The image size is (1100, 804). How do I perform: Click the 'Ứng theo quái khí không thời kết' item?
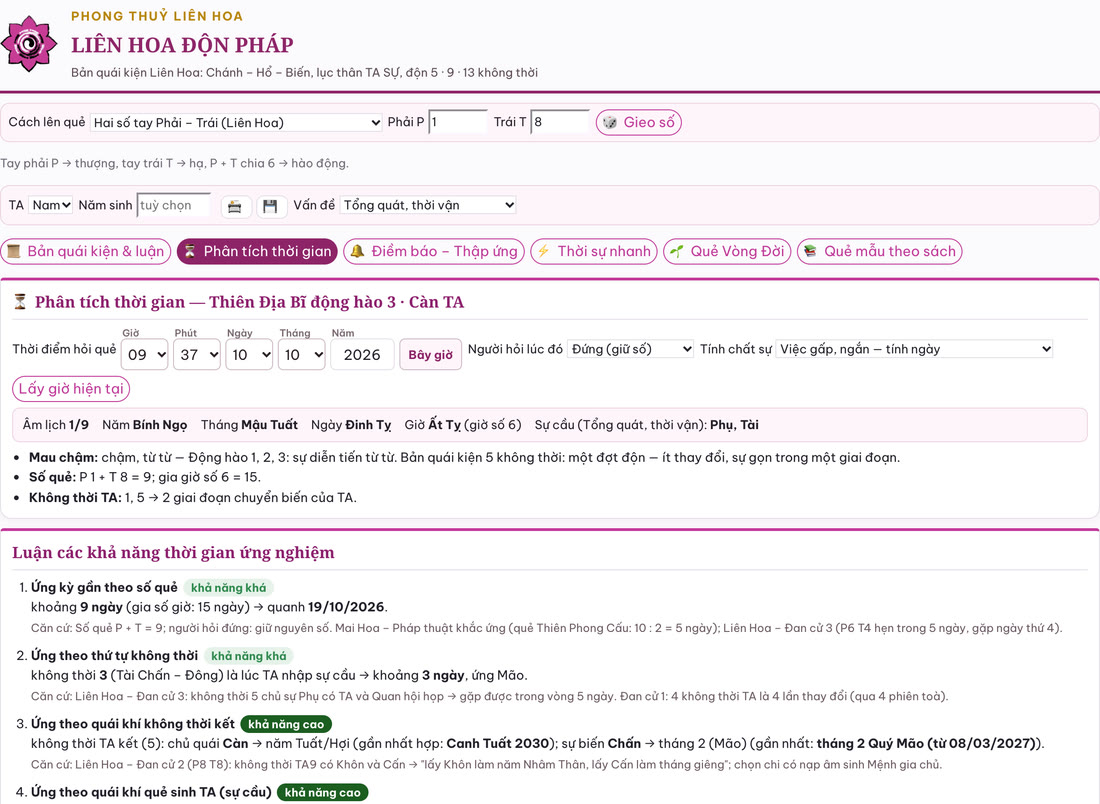[133, 723]
